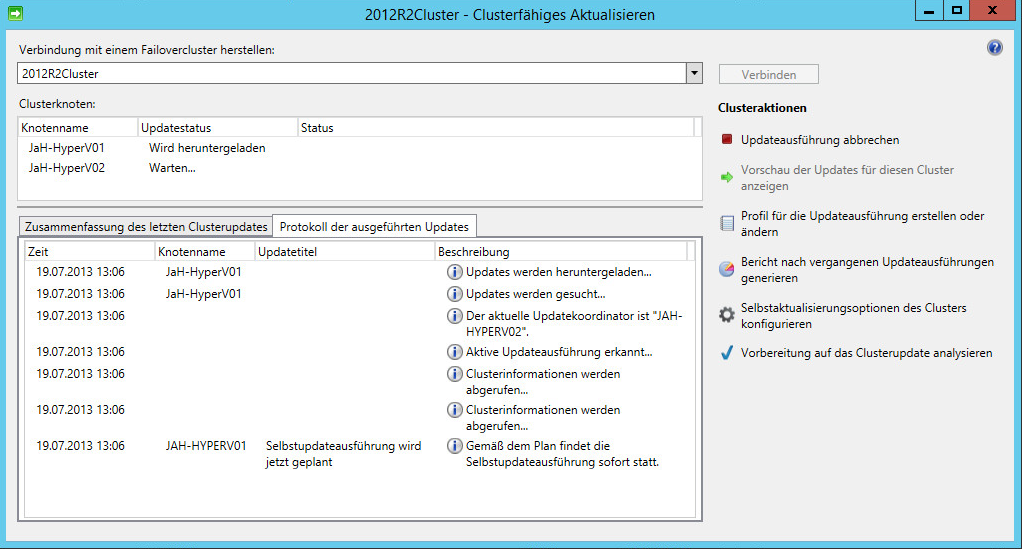Click the red stop icon for Updateausführung abbrechen
The image size is (1022, 549).
pos(727,141)
